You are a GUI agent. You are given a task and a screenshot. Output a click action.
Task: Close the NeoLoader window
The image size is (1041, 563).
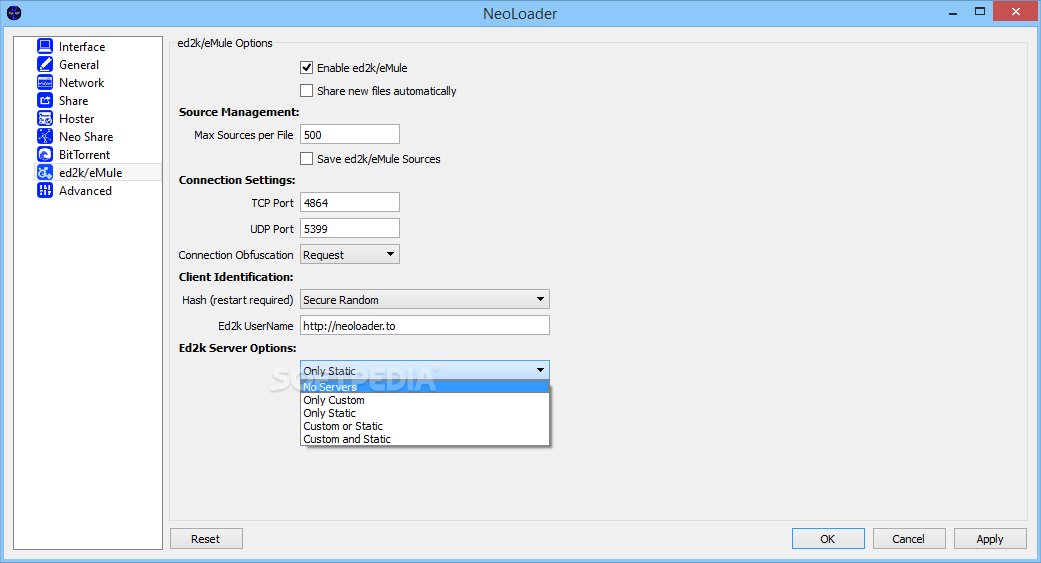point(1016,11)
